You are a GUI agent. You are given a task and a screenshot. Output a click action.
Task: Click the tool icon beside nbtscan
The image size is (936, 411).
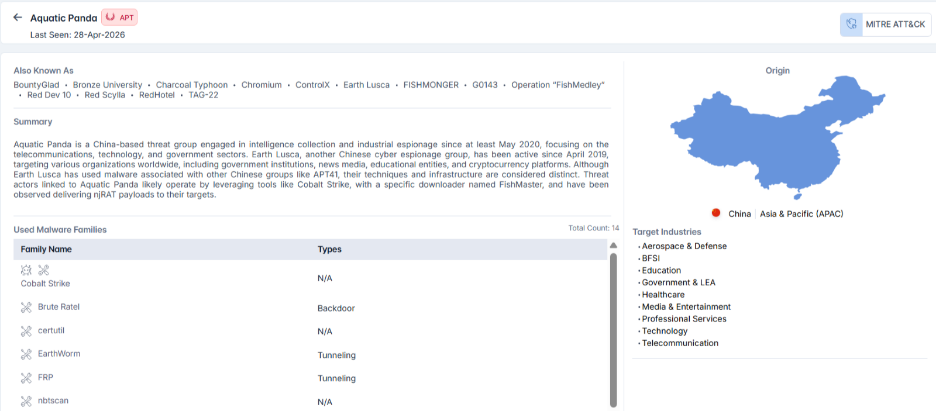(x=26, y=401)
